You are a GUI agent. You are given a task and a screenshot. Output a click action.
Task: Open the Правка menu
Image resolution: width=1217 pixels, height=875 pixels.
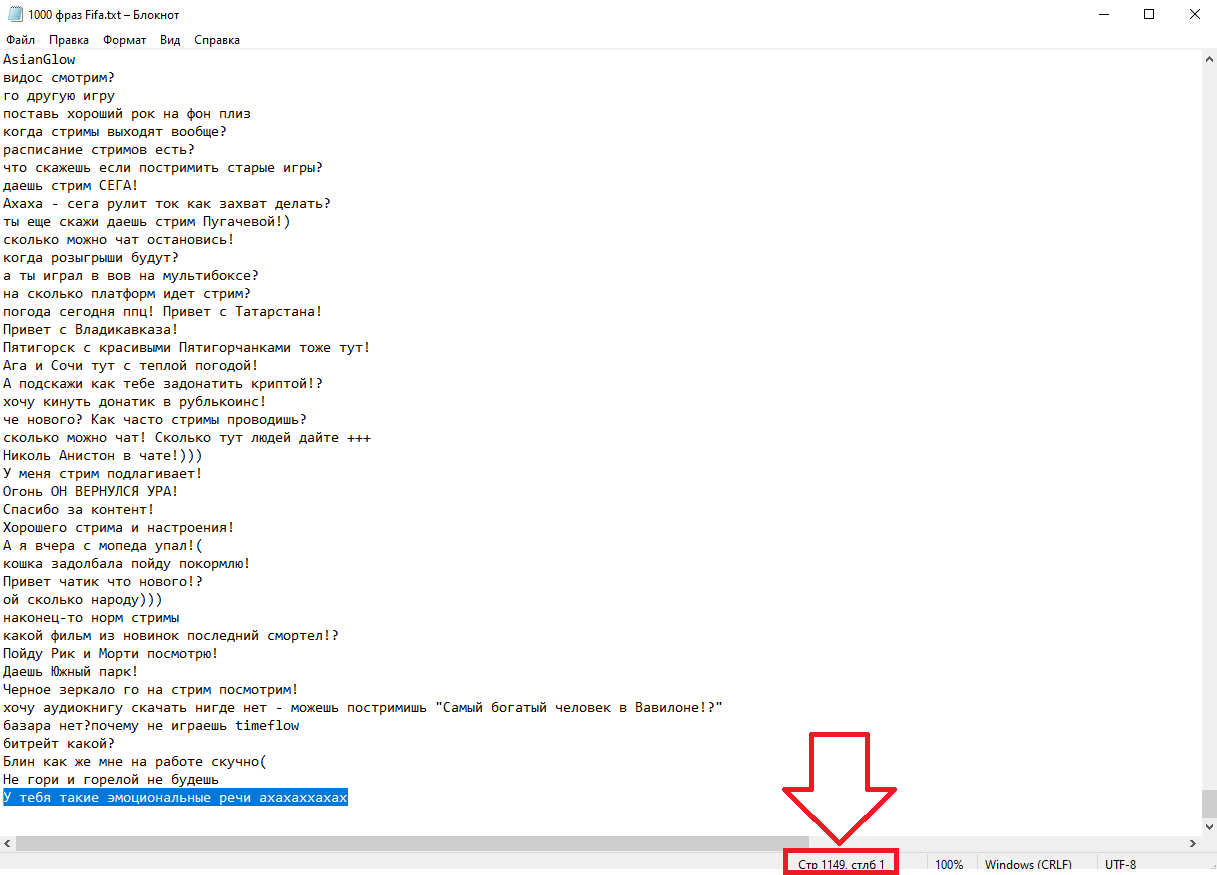[x=69, y=40]
